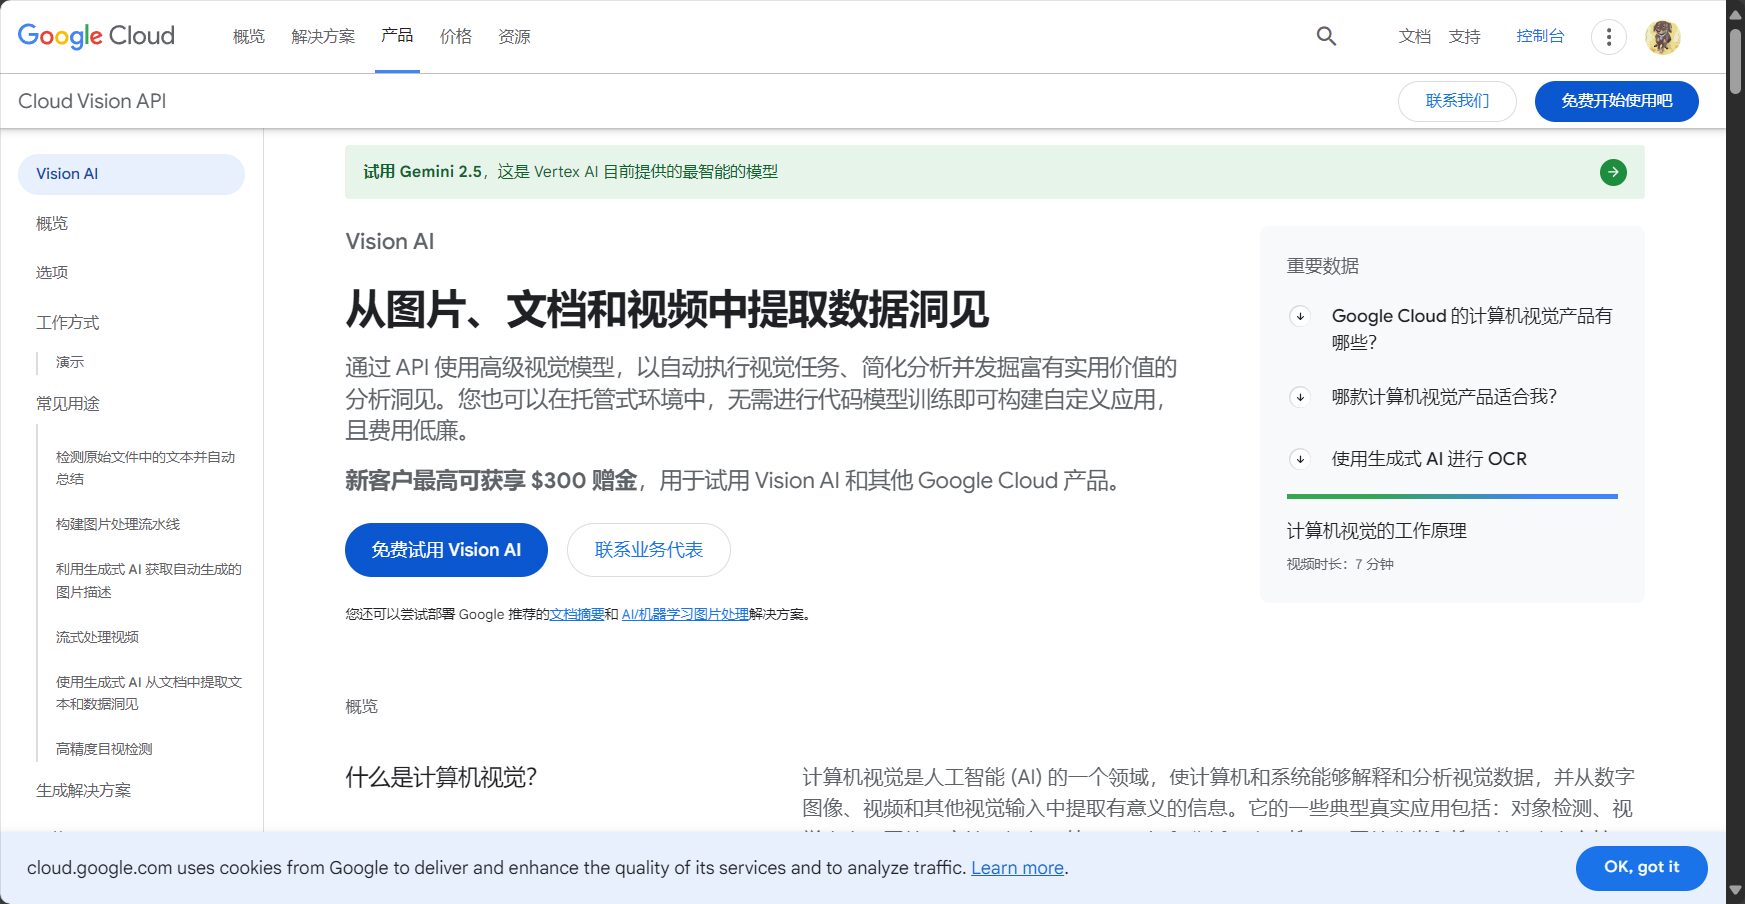1745x904 pixels.
Task: Open the 价格 top navigation item
Action: click(456, 36)
